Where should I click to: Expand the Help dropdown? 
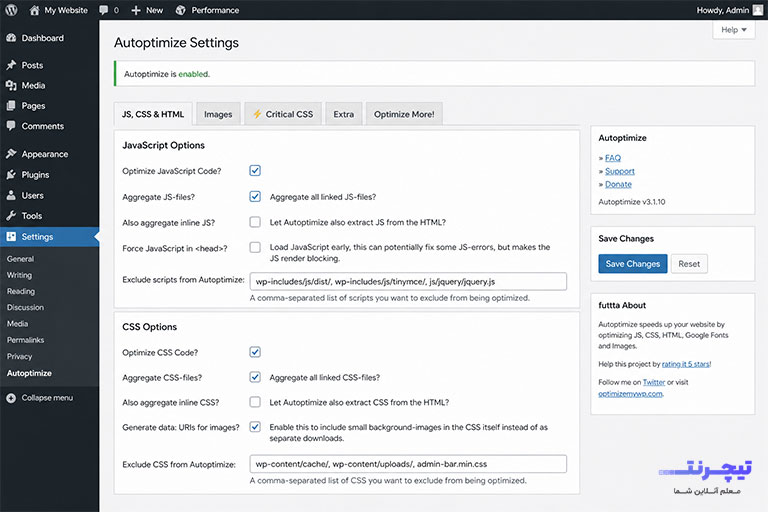(x=733, y=30)
